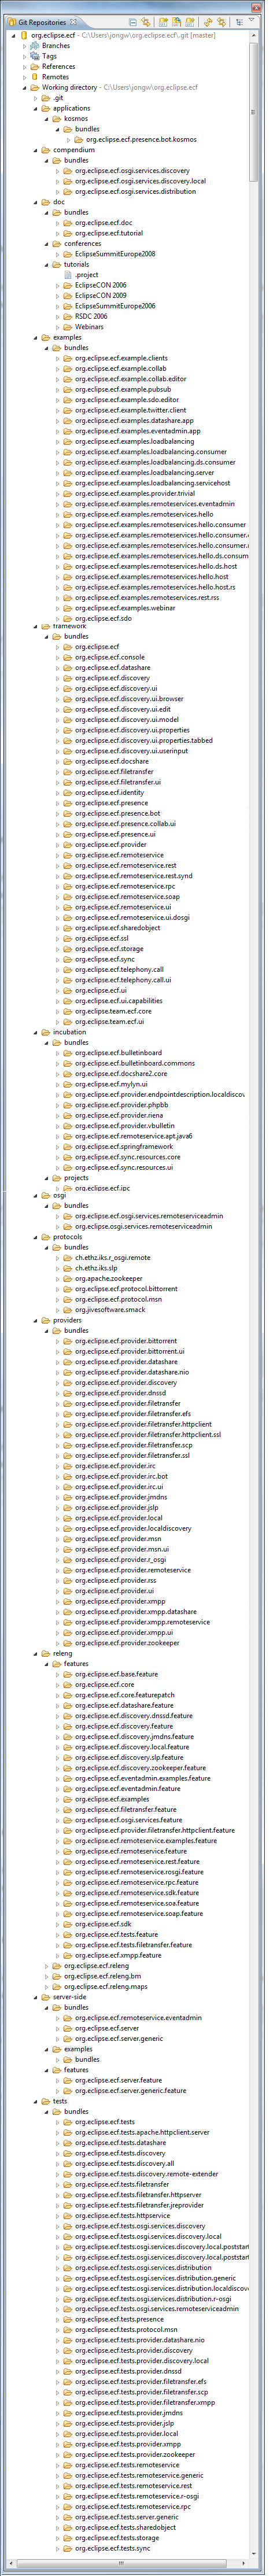Select org.eclipse.ecf.discovery.ui.browser project
270x2576 pixels.
pos(129,699)
